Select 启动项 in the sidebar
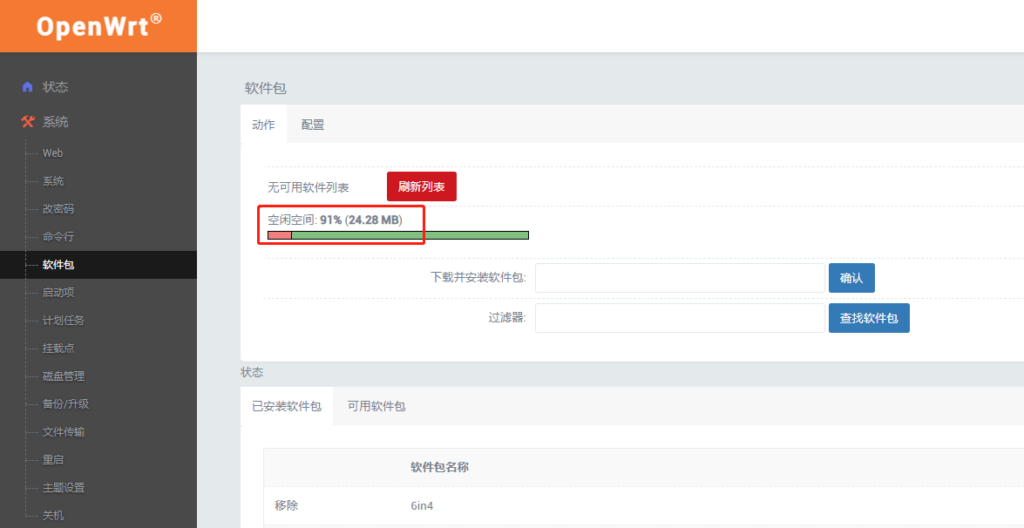This screenshot has height=528, width=1024. [x=58, y=293]
